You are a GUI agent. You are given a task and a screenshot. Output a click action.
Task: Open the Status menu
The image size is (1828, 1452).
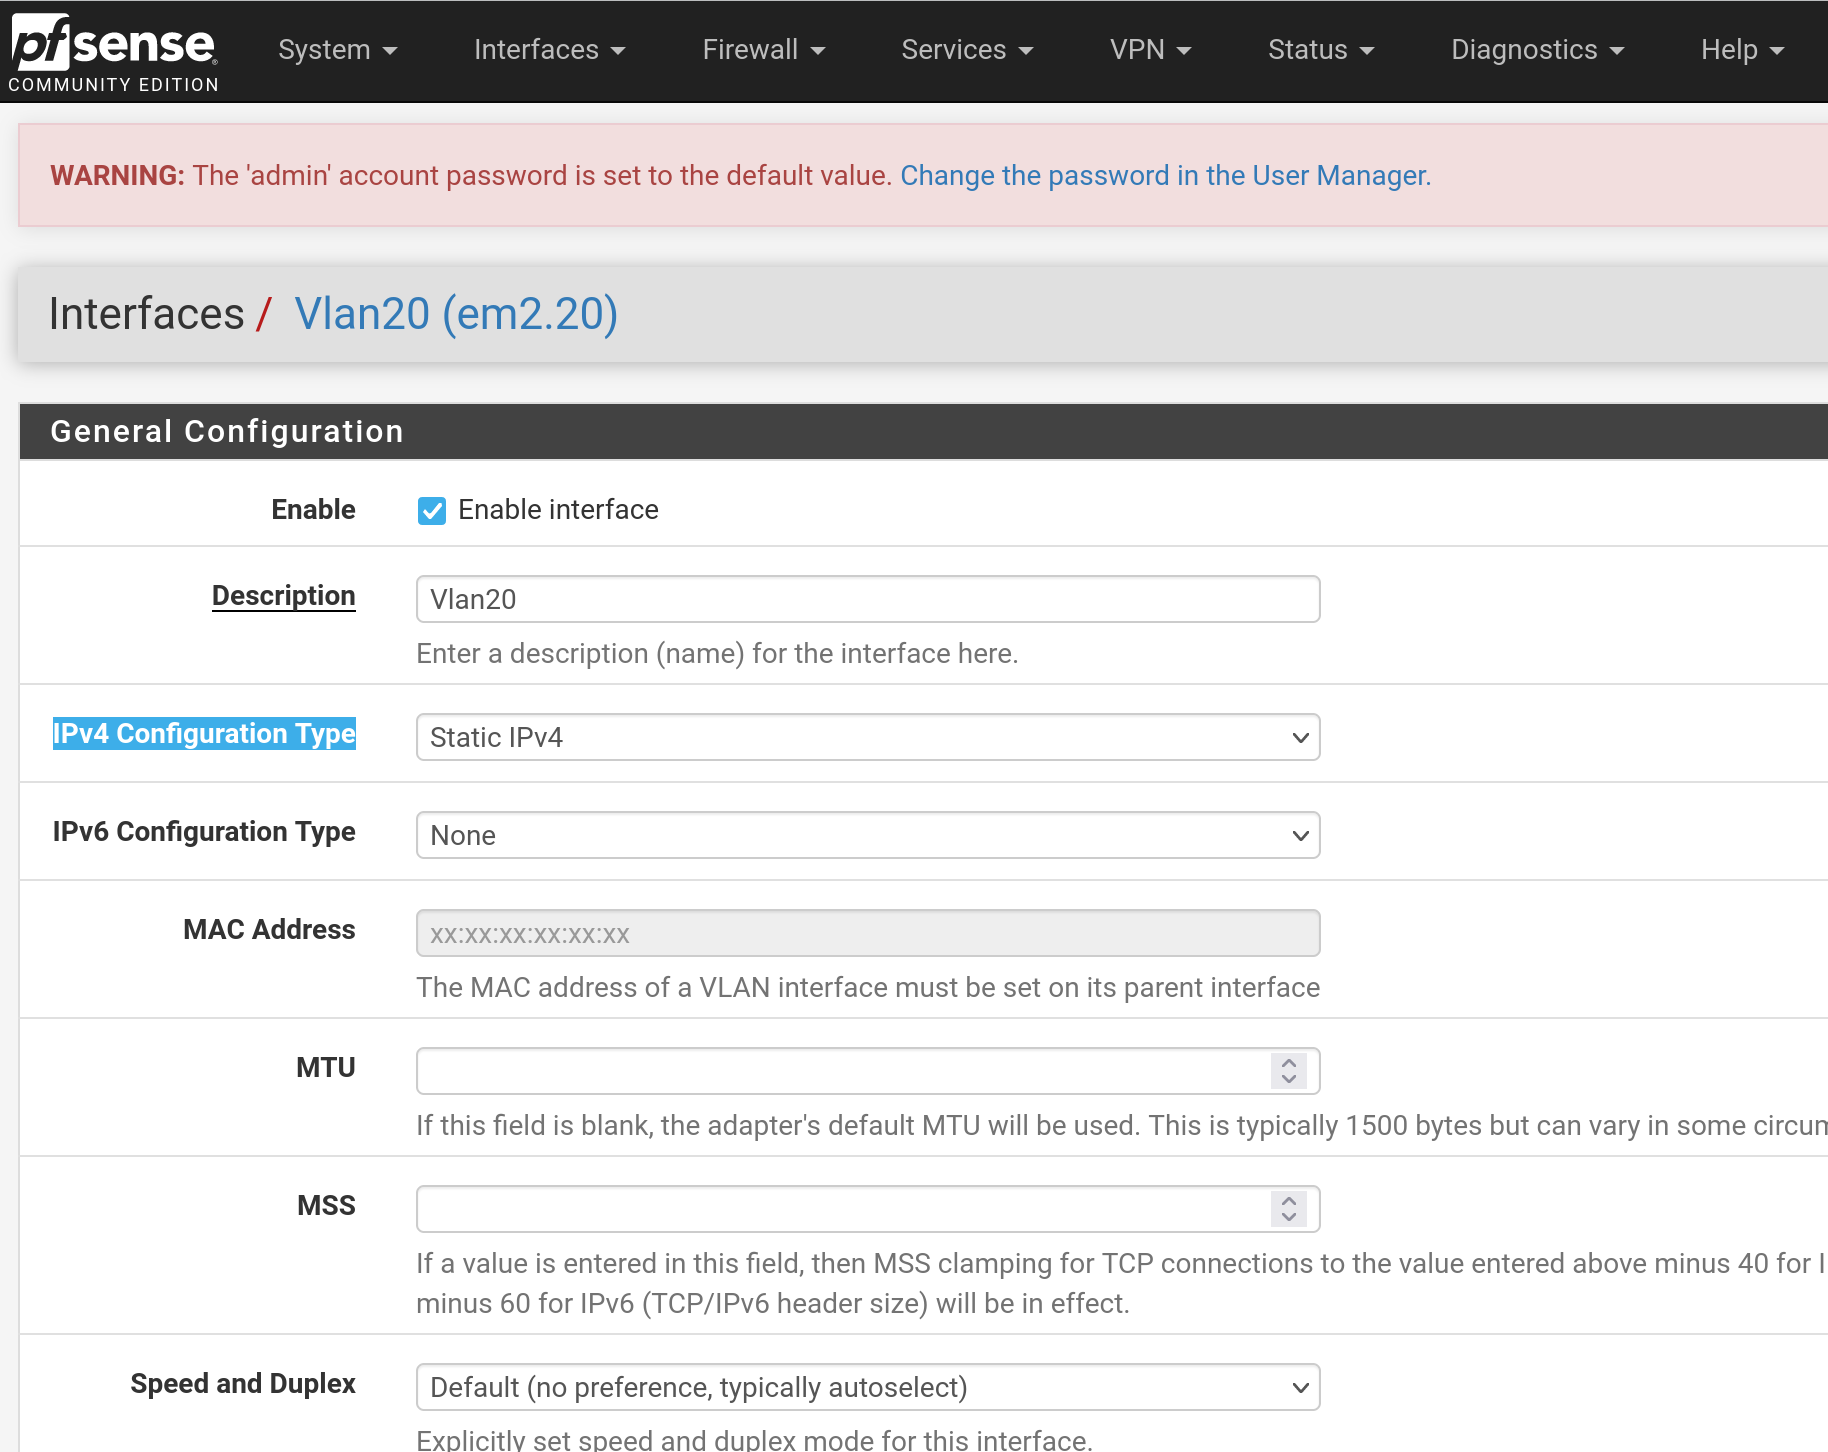click(1320, 49)
